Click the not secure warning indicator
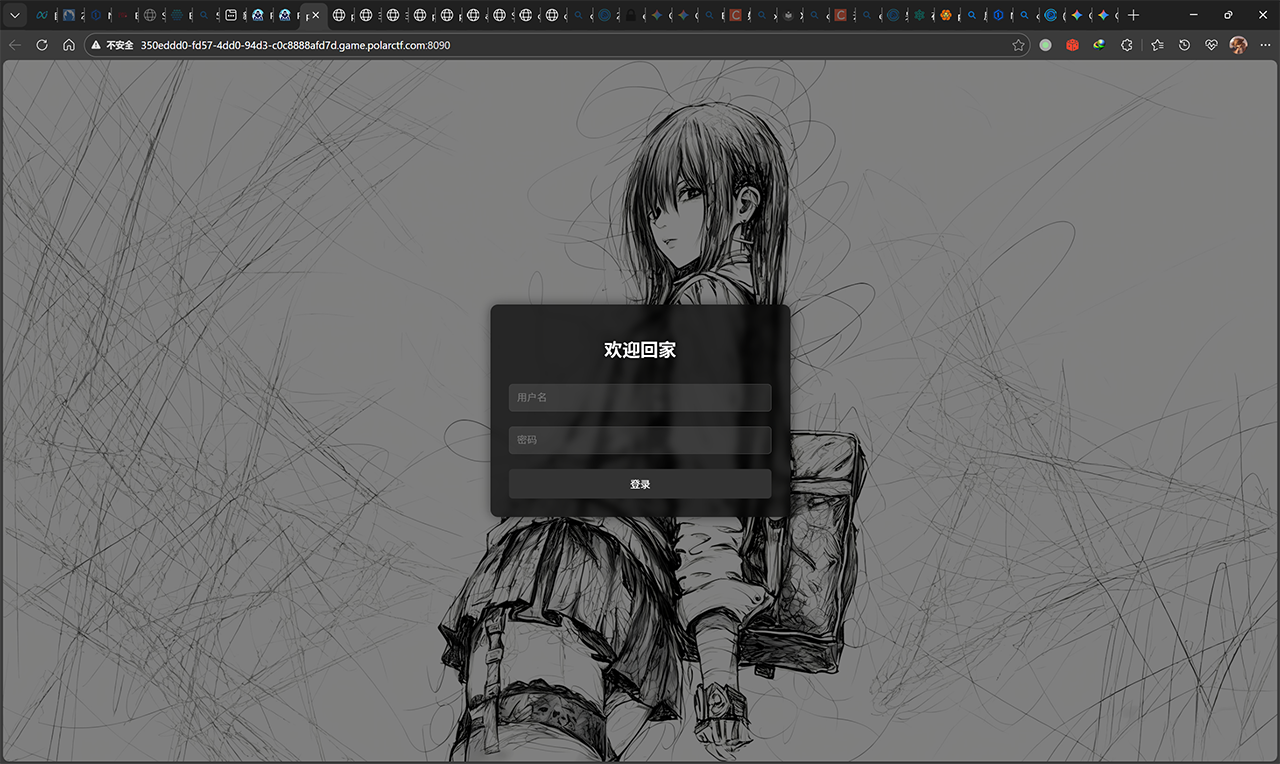The width and height of the screenshot is (1280, 764). pos(113,45)
